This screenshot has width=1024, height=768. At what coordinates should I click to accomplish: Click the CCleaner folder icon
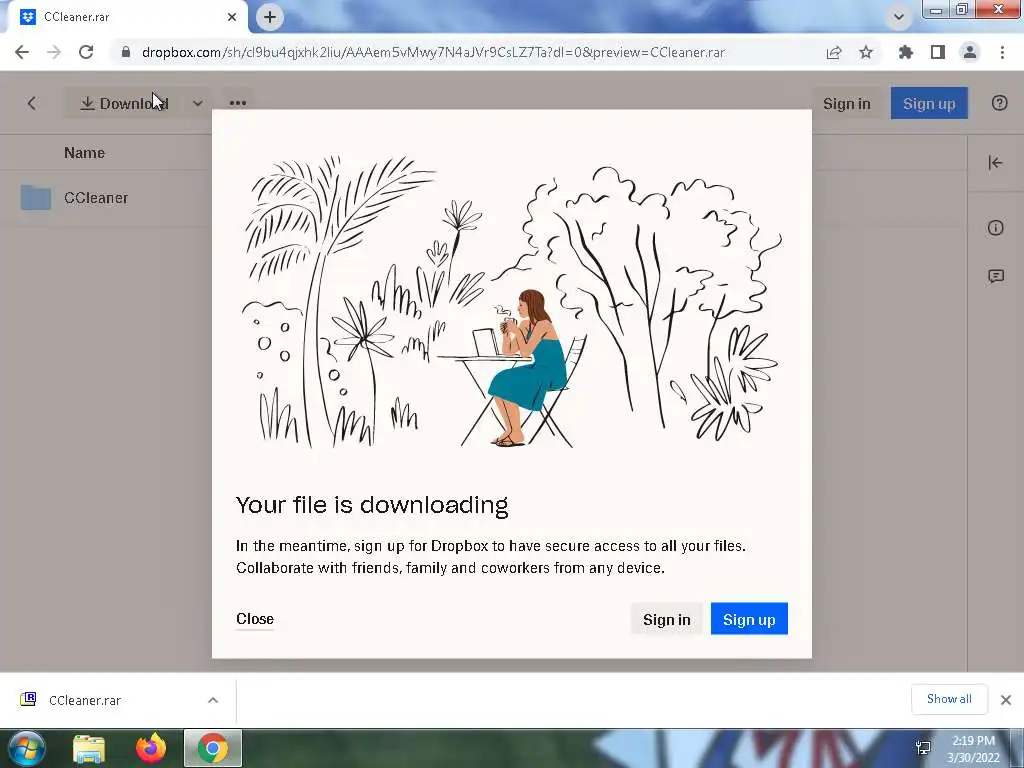(36, 197)
